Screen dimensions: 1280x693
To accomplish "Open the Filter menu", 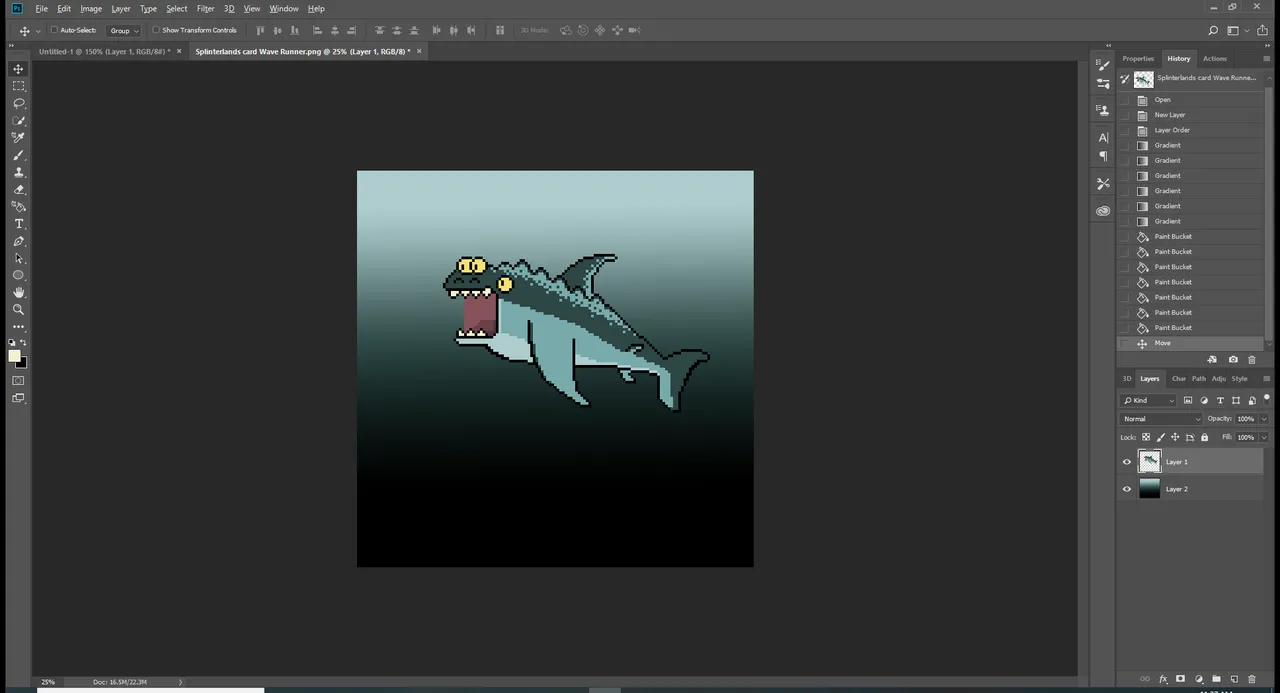I will 205,8.
